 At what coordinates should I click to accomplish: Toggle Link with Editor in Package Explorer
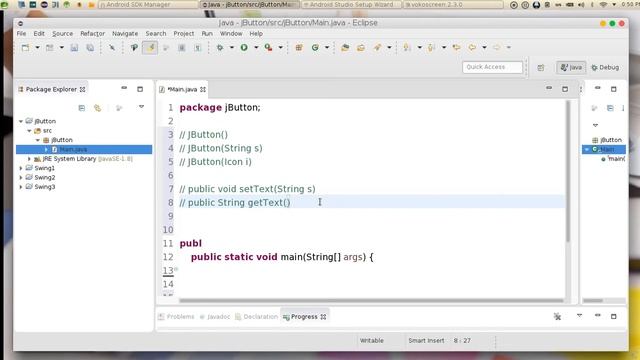[98, 108]
